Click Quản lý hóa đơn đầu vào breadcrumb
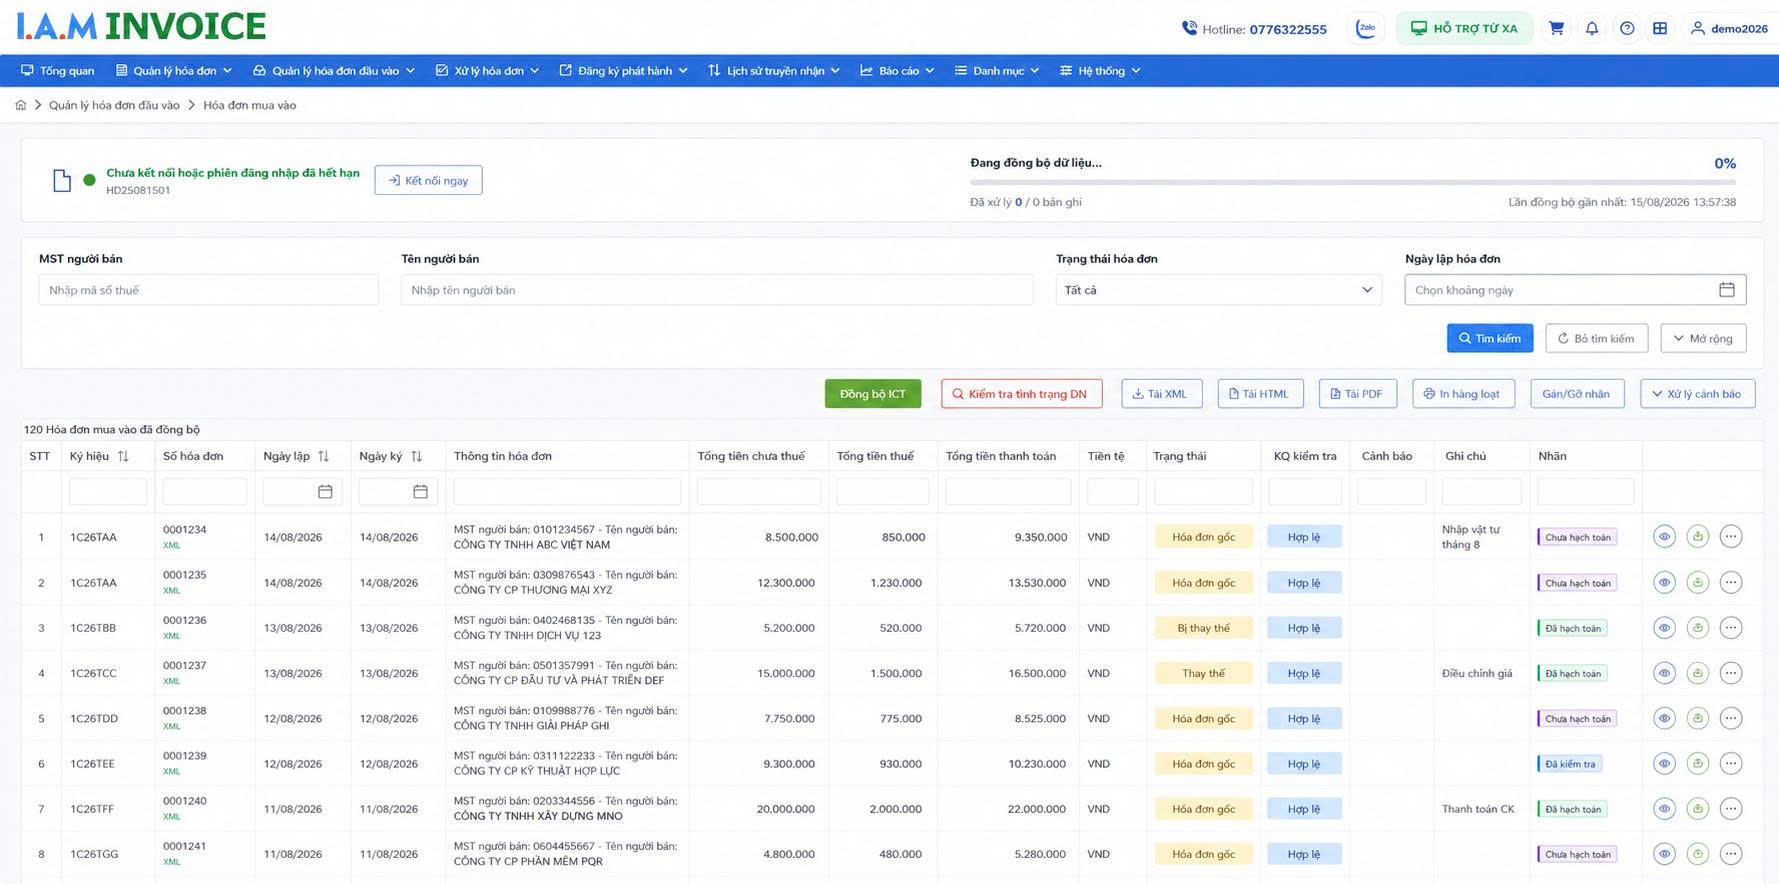The width and height of the screenshot is (1779, 884). 114,105
